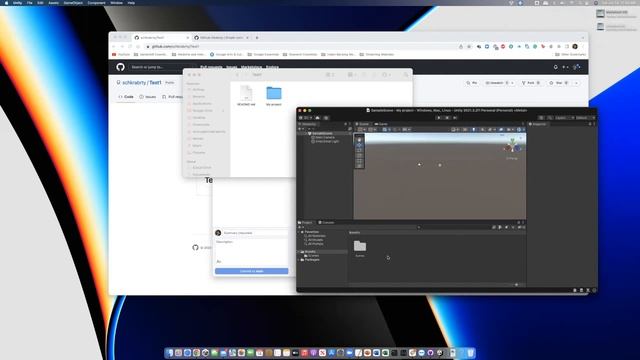Open Unity cloud services icon

pos(318,118)
